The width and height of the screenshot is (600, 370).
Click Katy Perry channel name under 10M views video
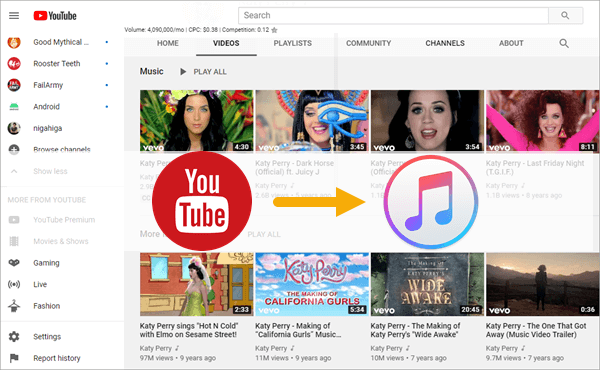(386, 348)
